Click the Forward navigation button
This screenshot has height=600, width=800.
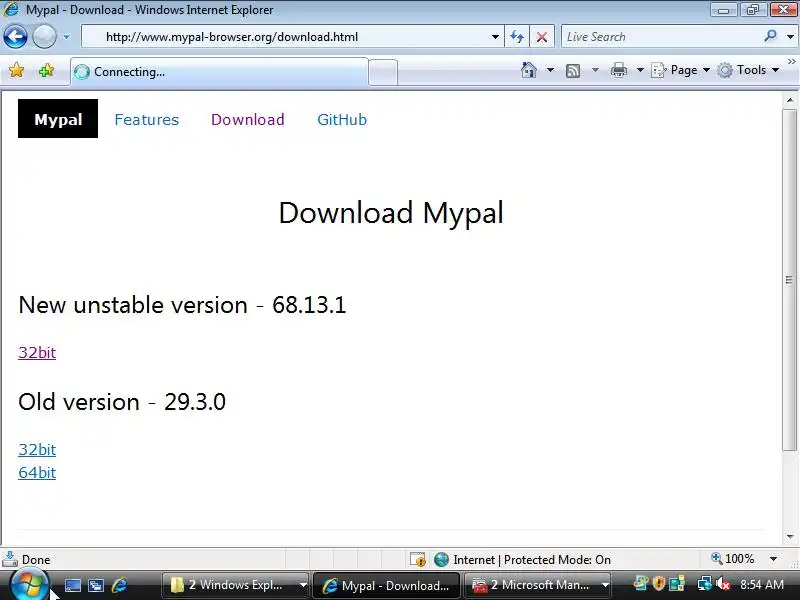44,37
